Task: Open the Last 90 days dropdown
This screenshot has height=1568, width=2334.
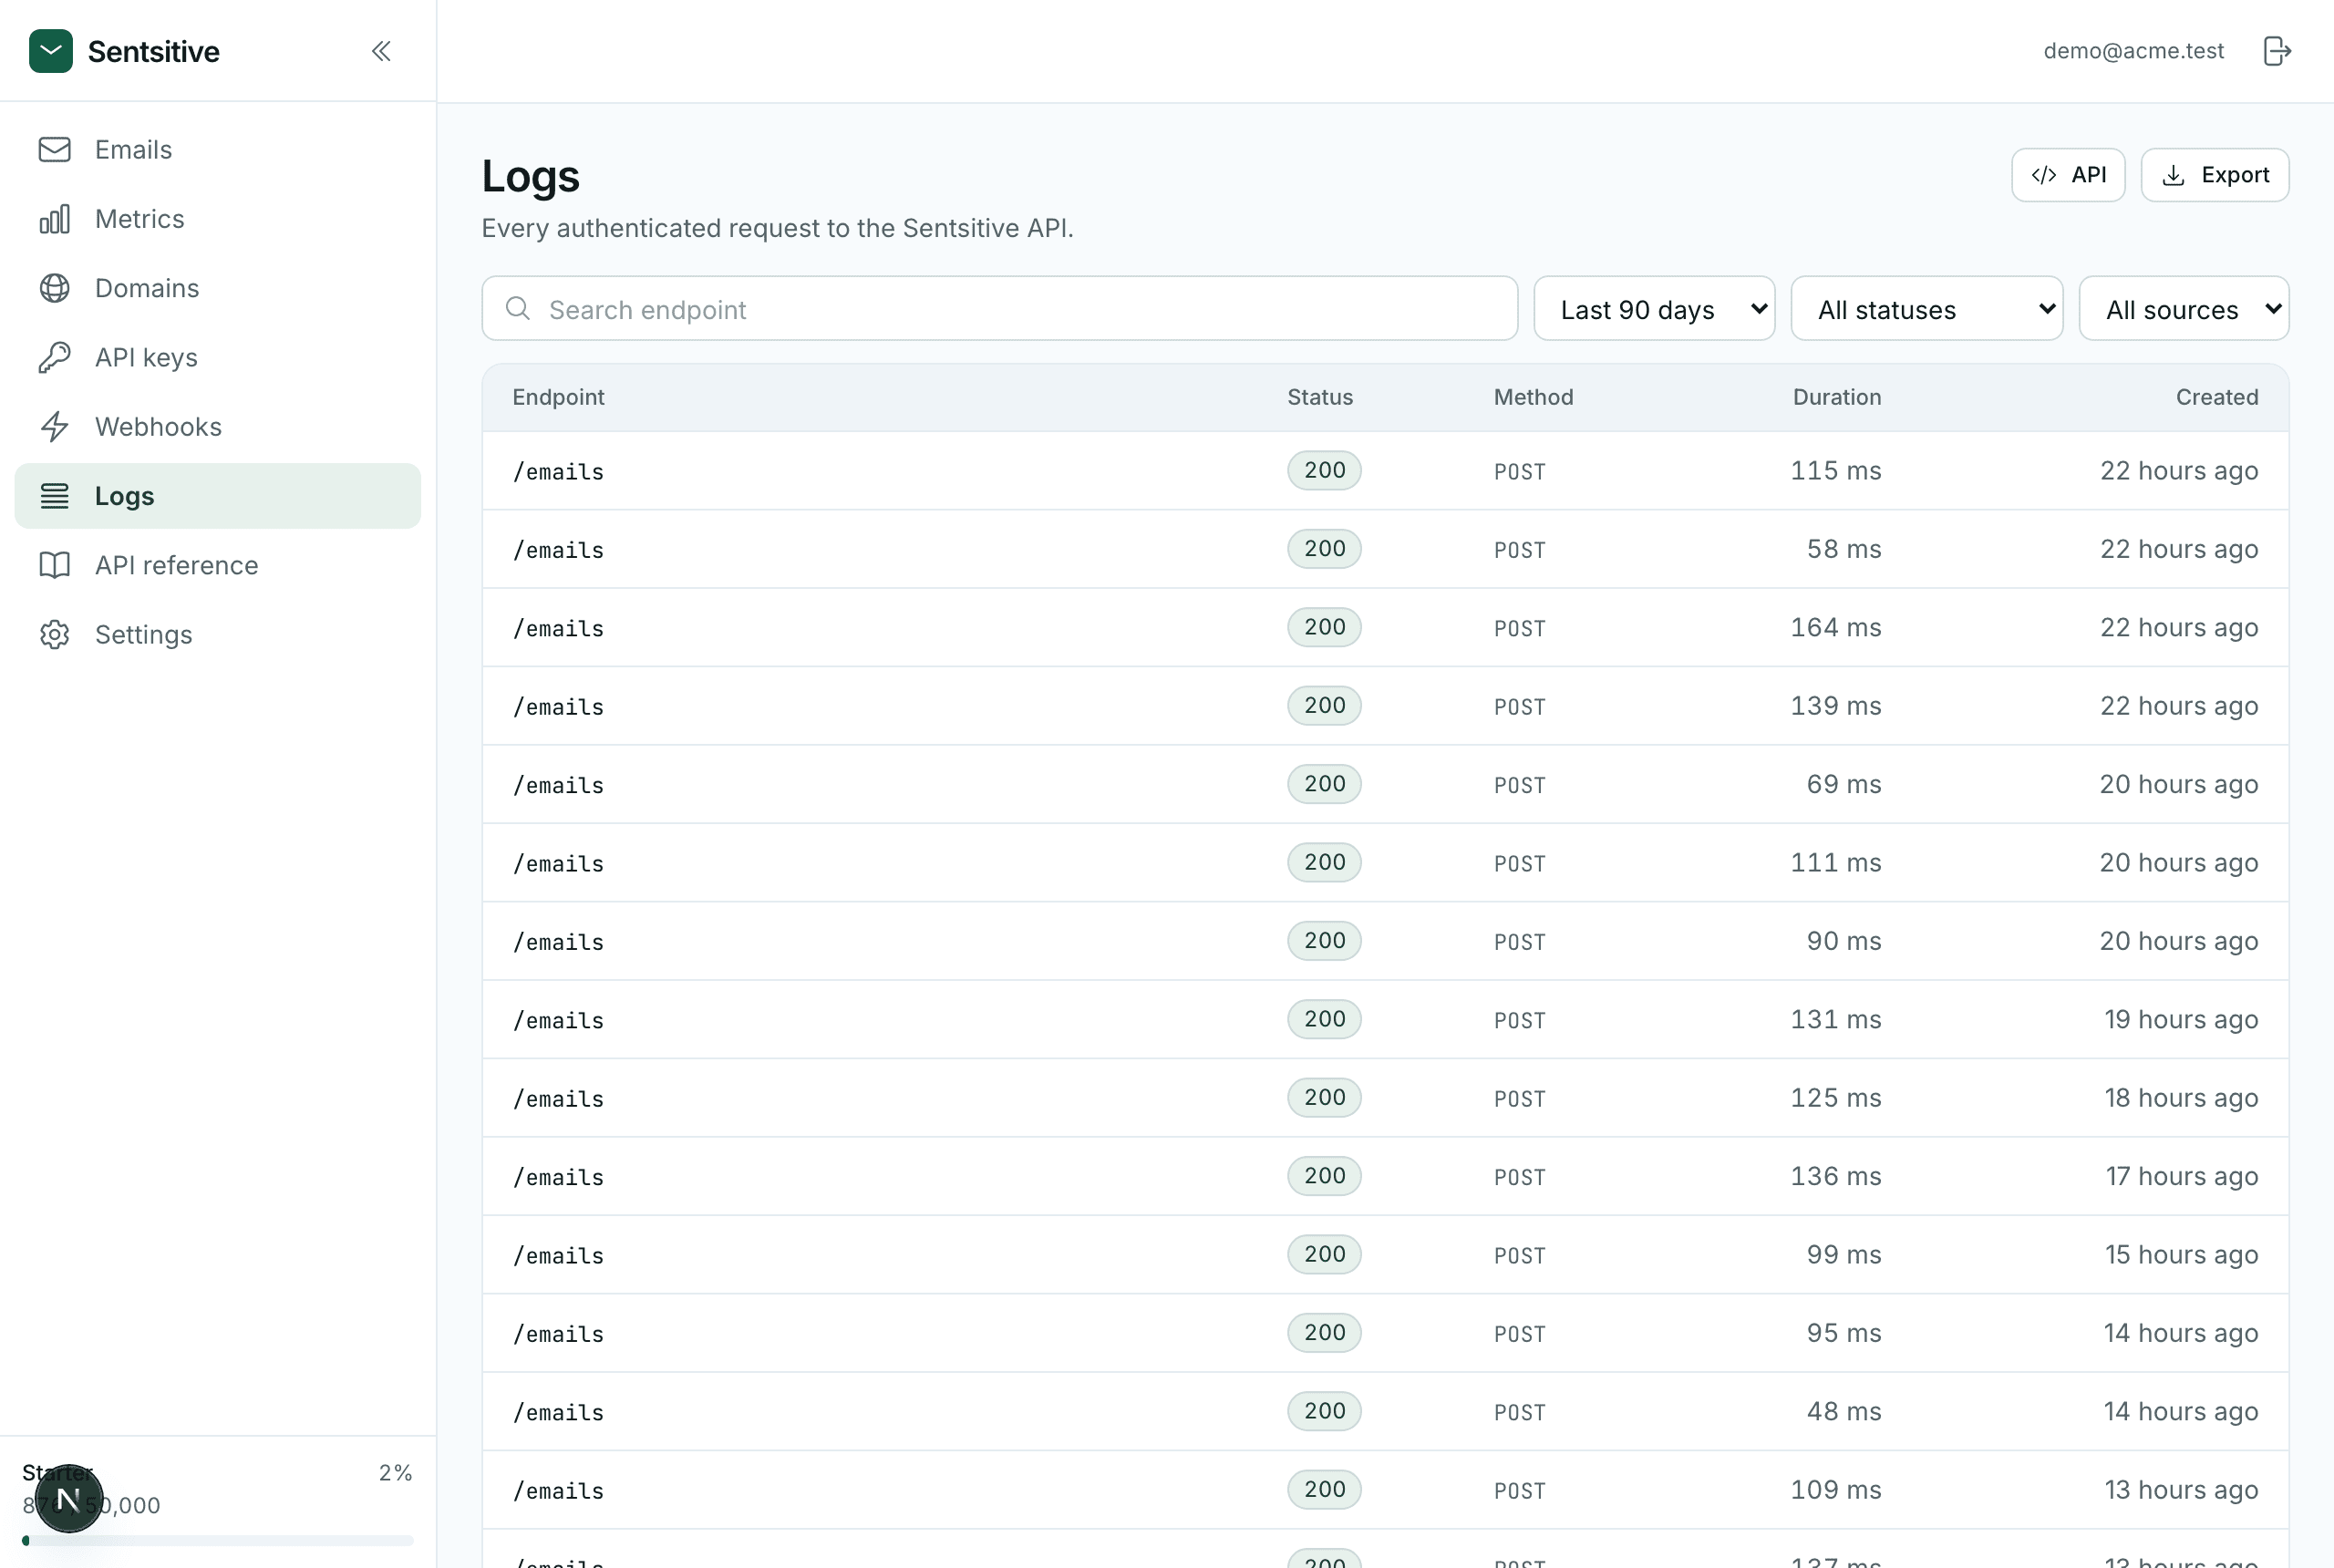Action: 1654,308
